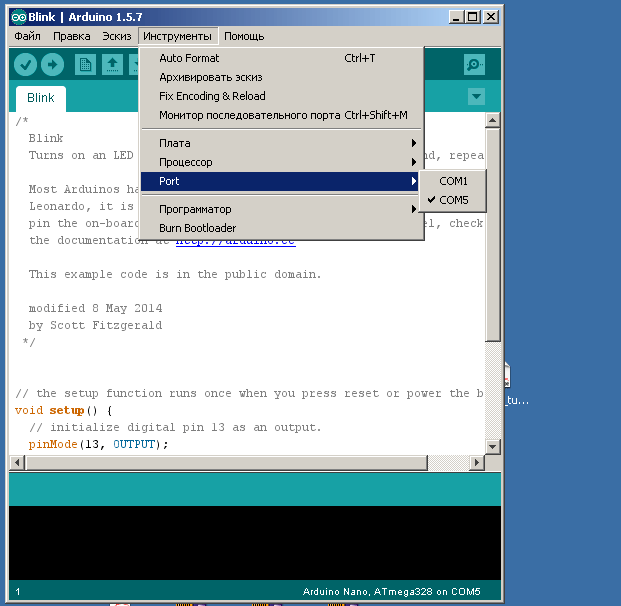621x606 pixels.
Task: Click the line number 1 in status bar
Action: [x=17, y=592]
